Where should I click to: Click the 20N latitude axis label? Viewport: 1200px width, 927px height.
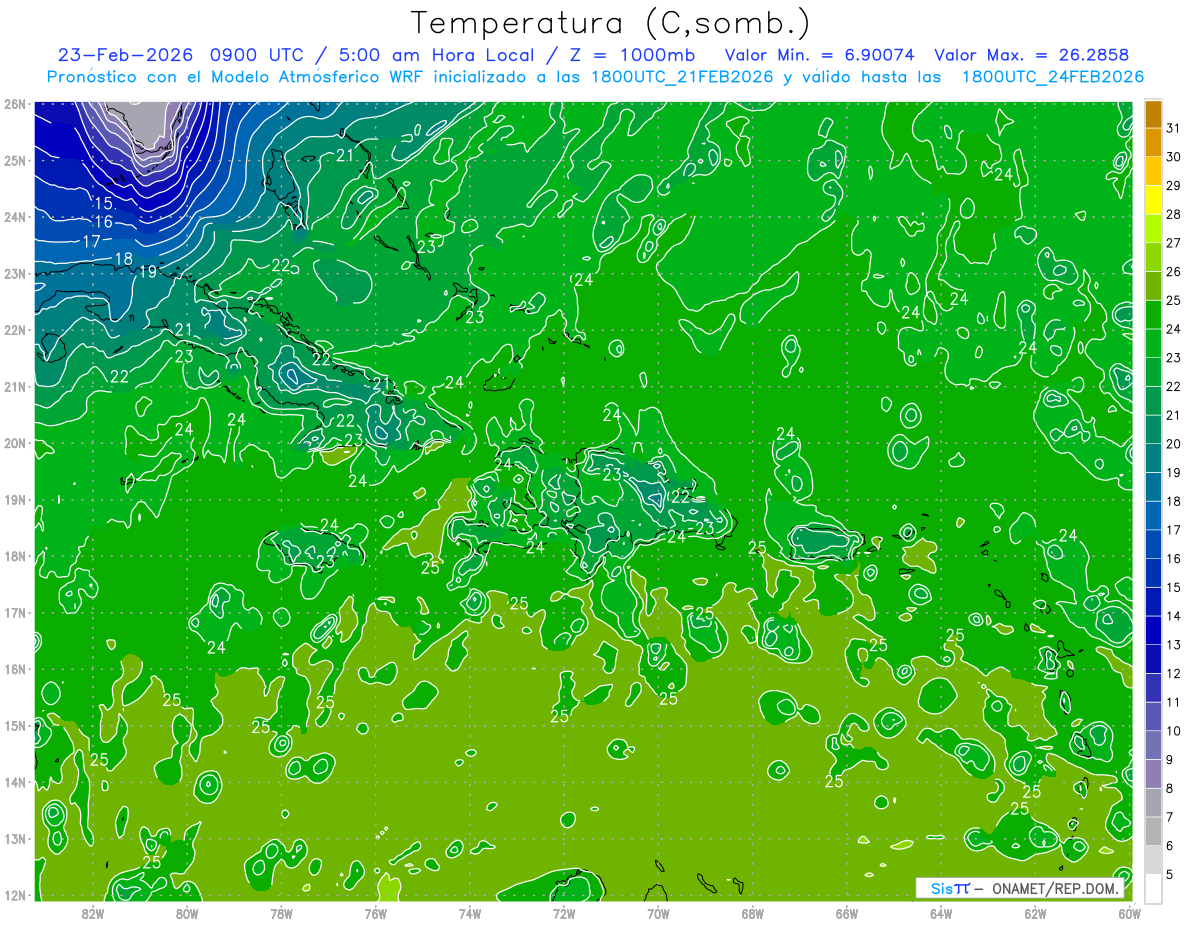coord(14,443)
